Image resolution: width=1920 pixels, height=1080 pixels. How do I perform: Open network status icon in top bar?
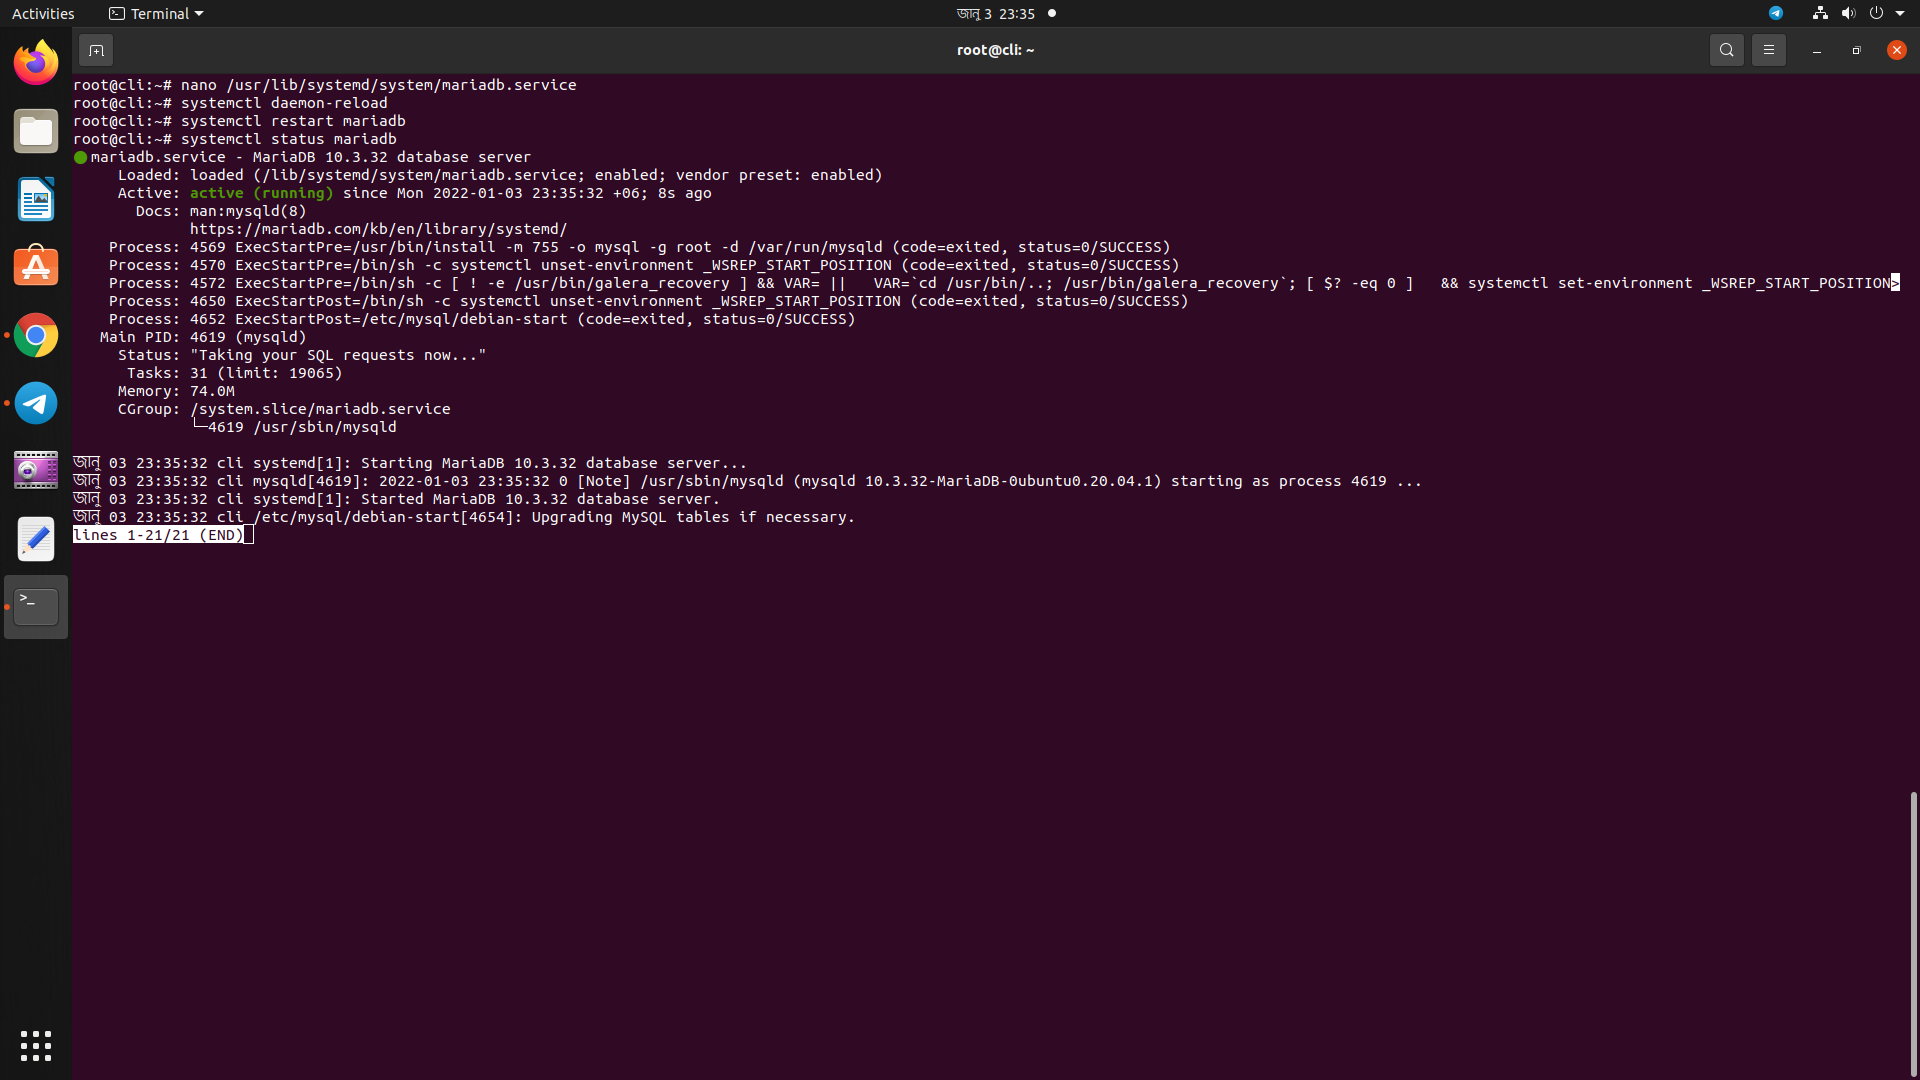click(1820, 13)
